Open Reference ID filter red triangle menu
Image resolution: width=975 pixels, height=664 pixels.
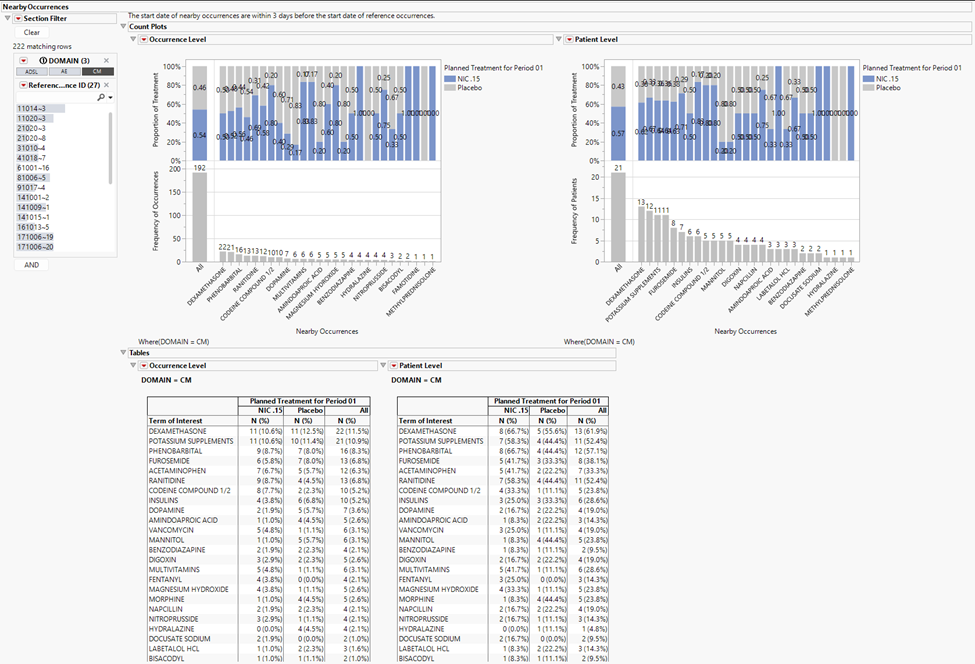24,85
